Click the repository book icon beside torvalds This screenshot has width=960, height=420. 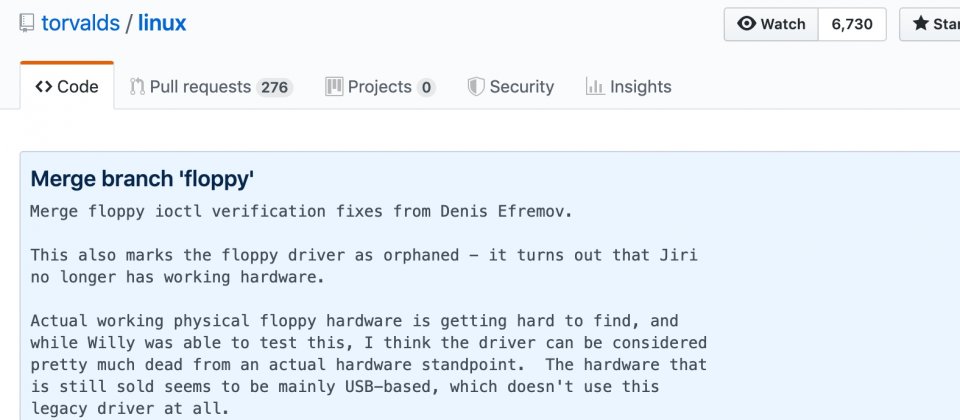tap(26, 23)
